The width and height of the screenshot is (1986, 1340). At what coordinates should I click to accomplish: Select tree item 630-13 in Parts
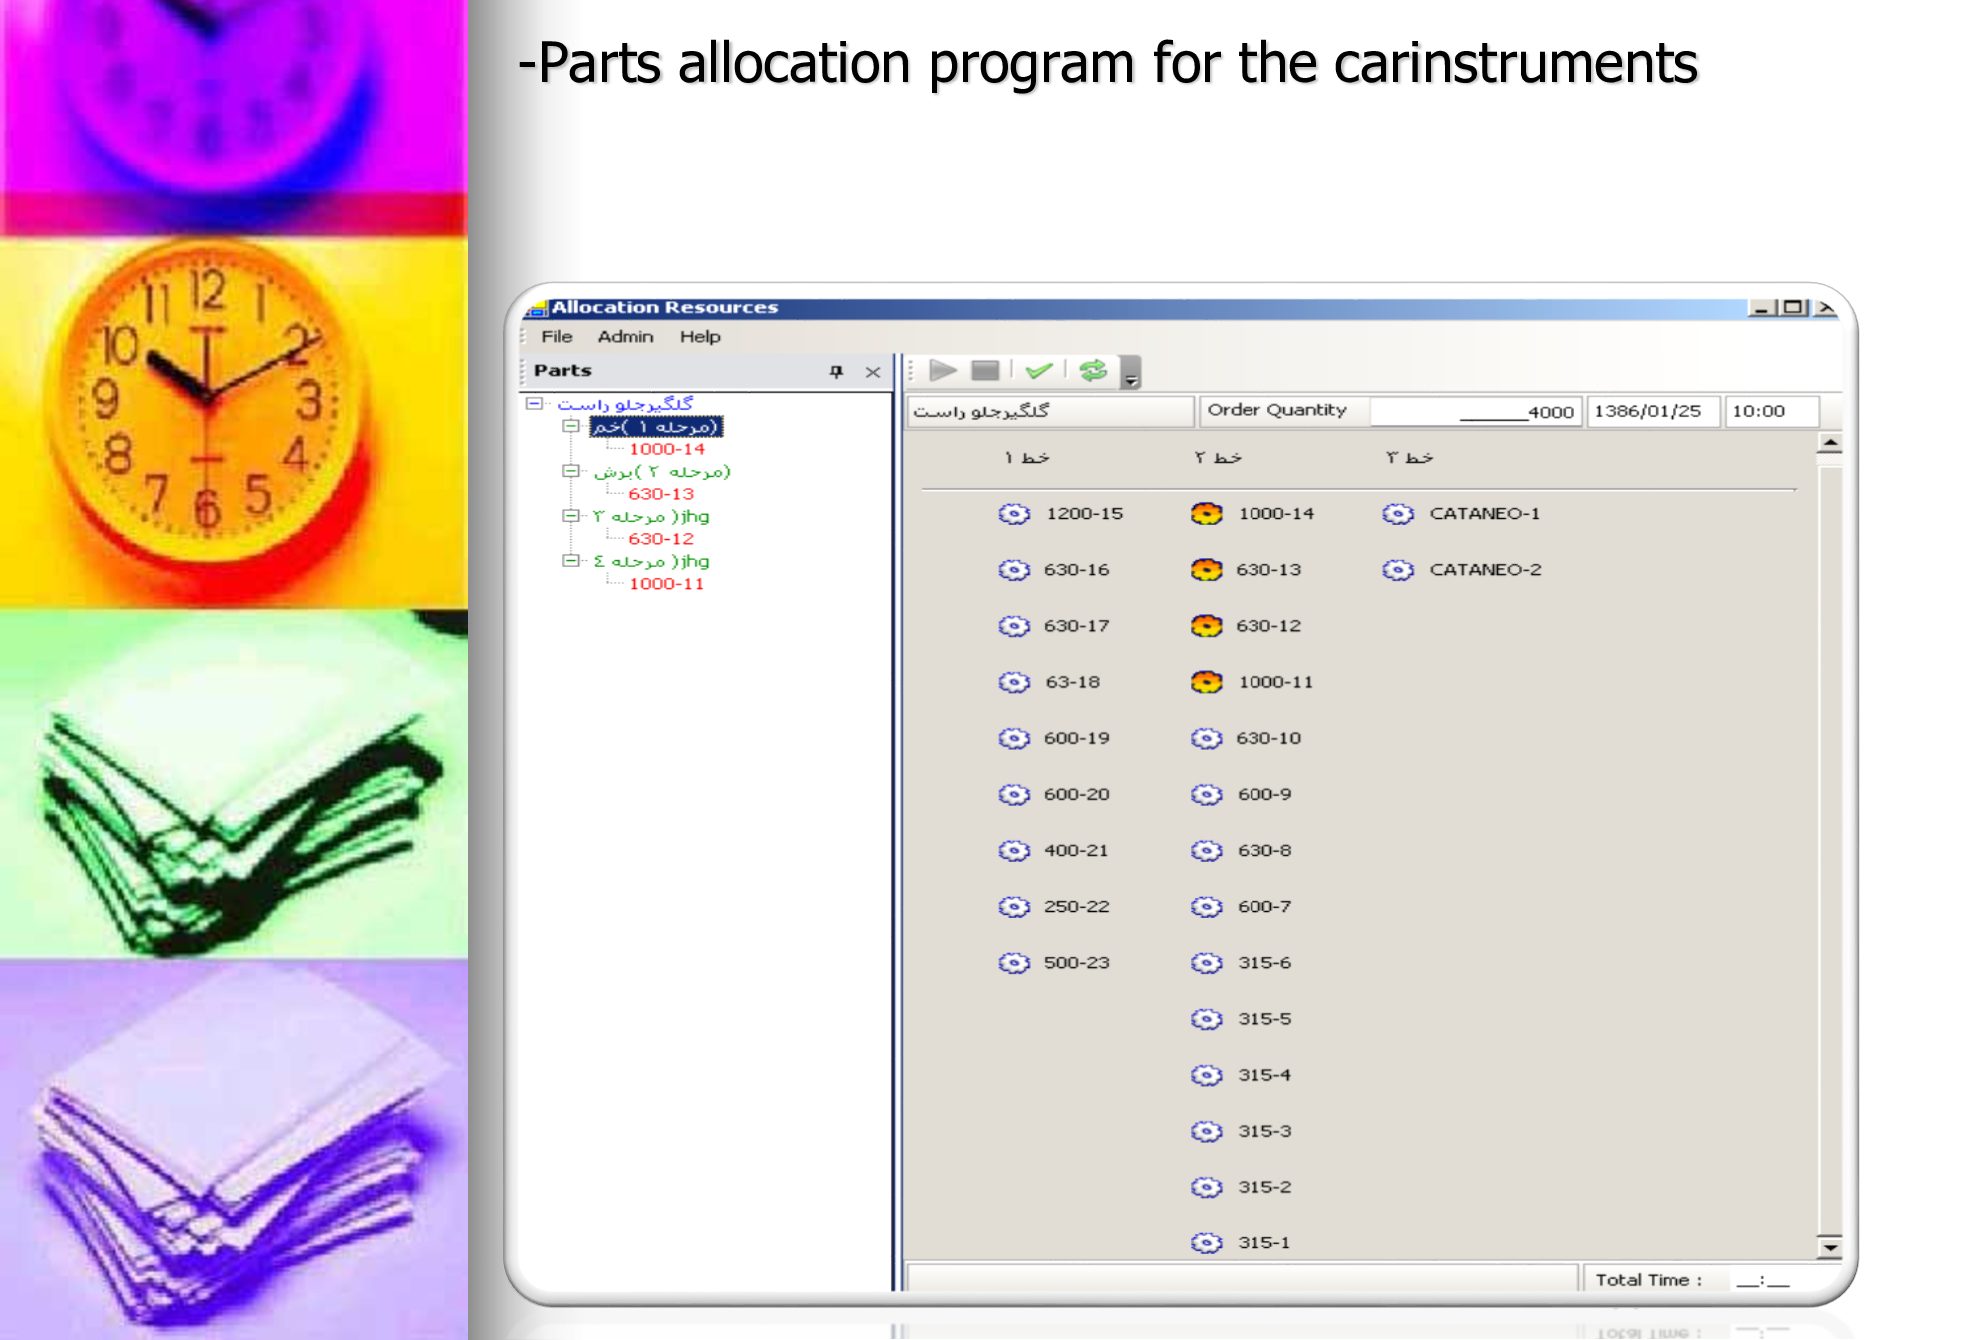[660, 494]
